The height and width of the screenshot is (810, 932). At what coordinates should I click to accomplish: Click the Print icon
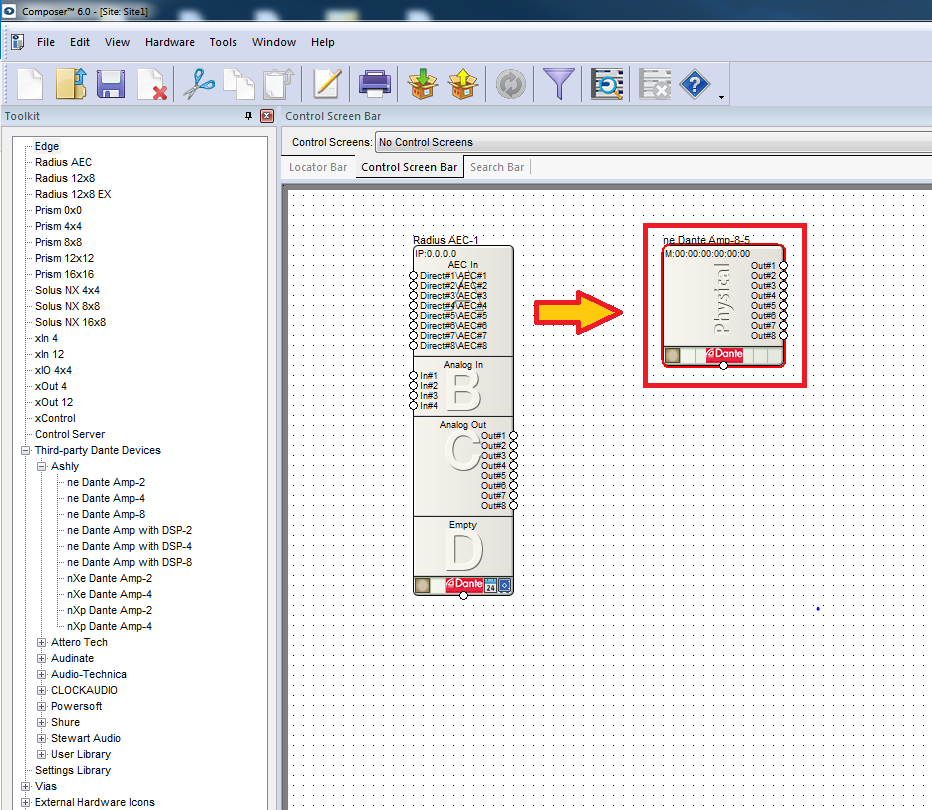pos(374,84)
